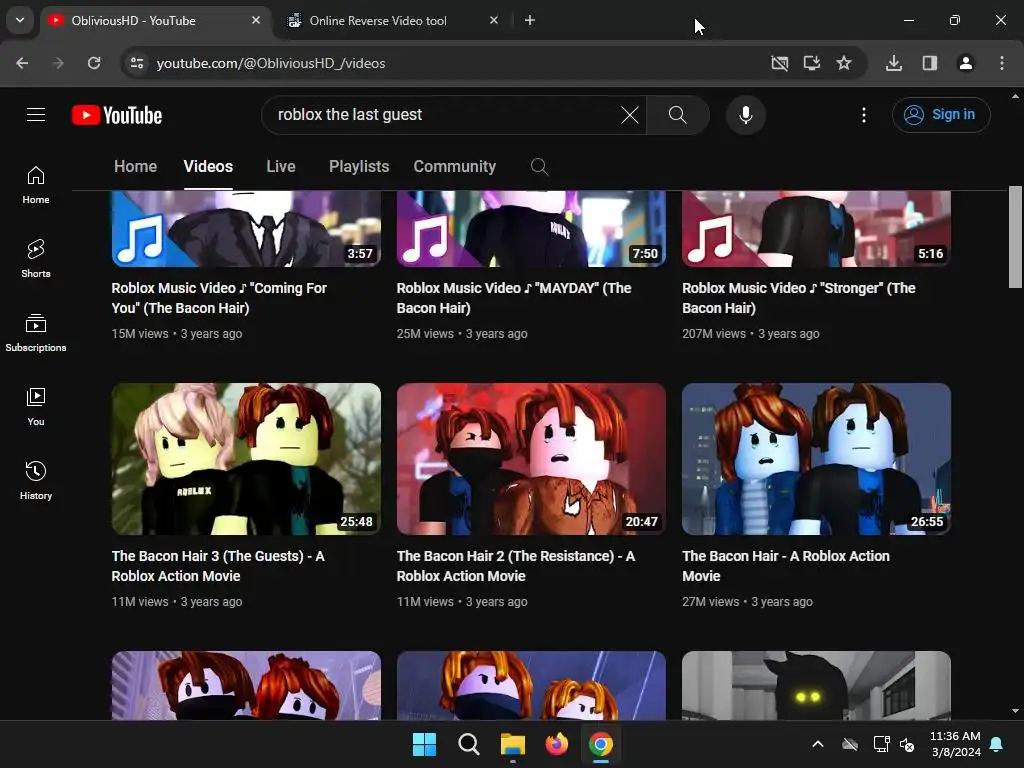Image resolution: width=1024 pixels, height=768 pixels.
Task: Clear the search box with the X
Action: click(630, 115)
